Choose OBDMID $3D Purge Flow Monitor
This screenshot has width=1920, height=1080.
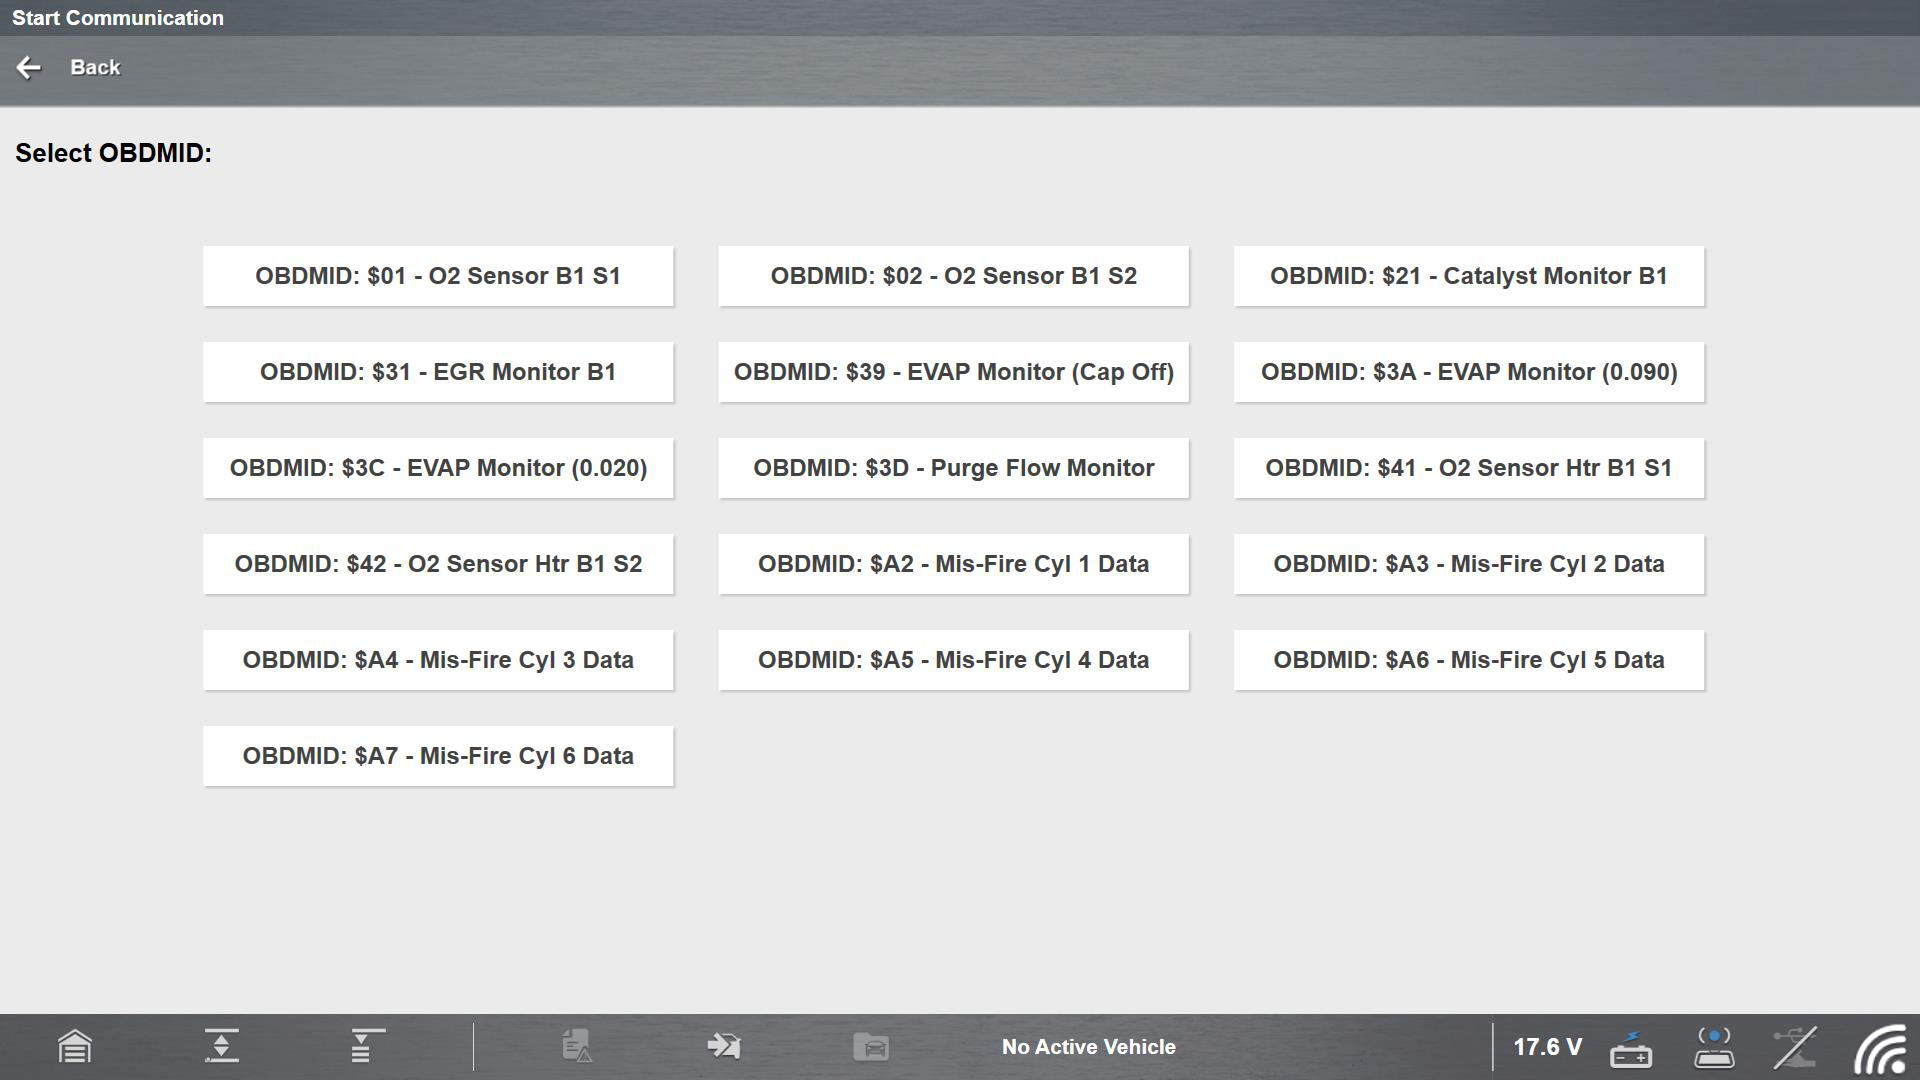[953, 468]
